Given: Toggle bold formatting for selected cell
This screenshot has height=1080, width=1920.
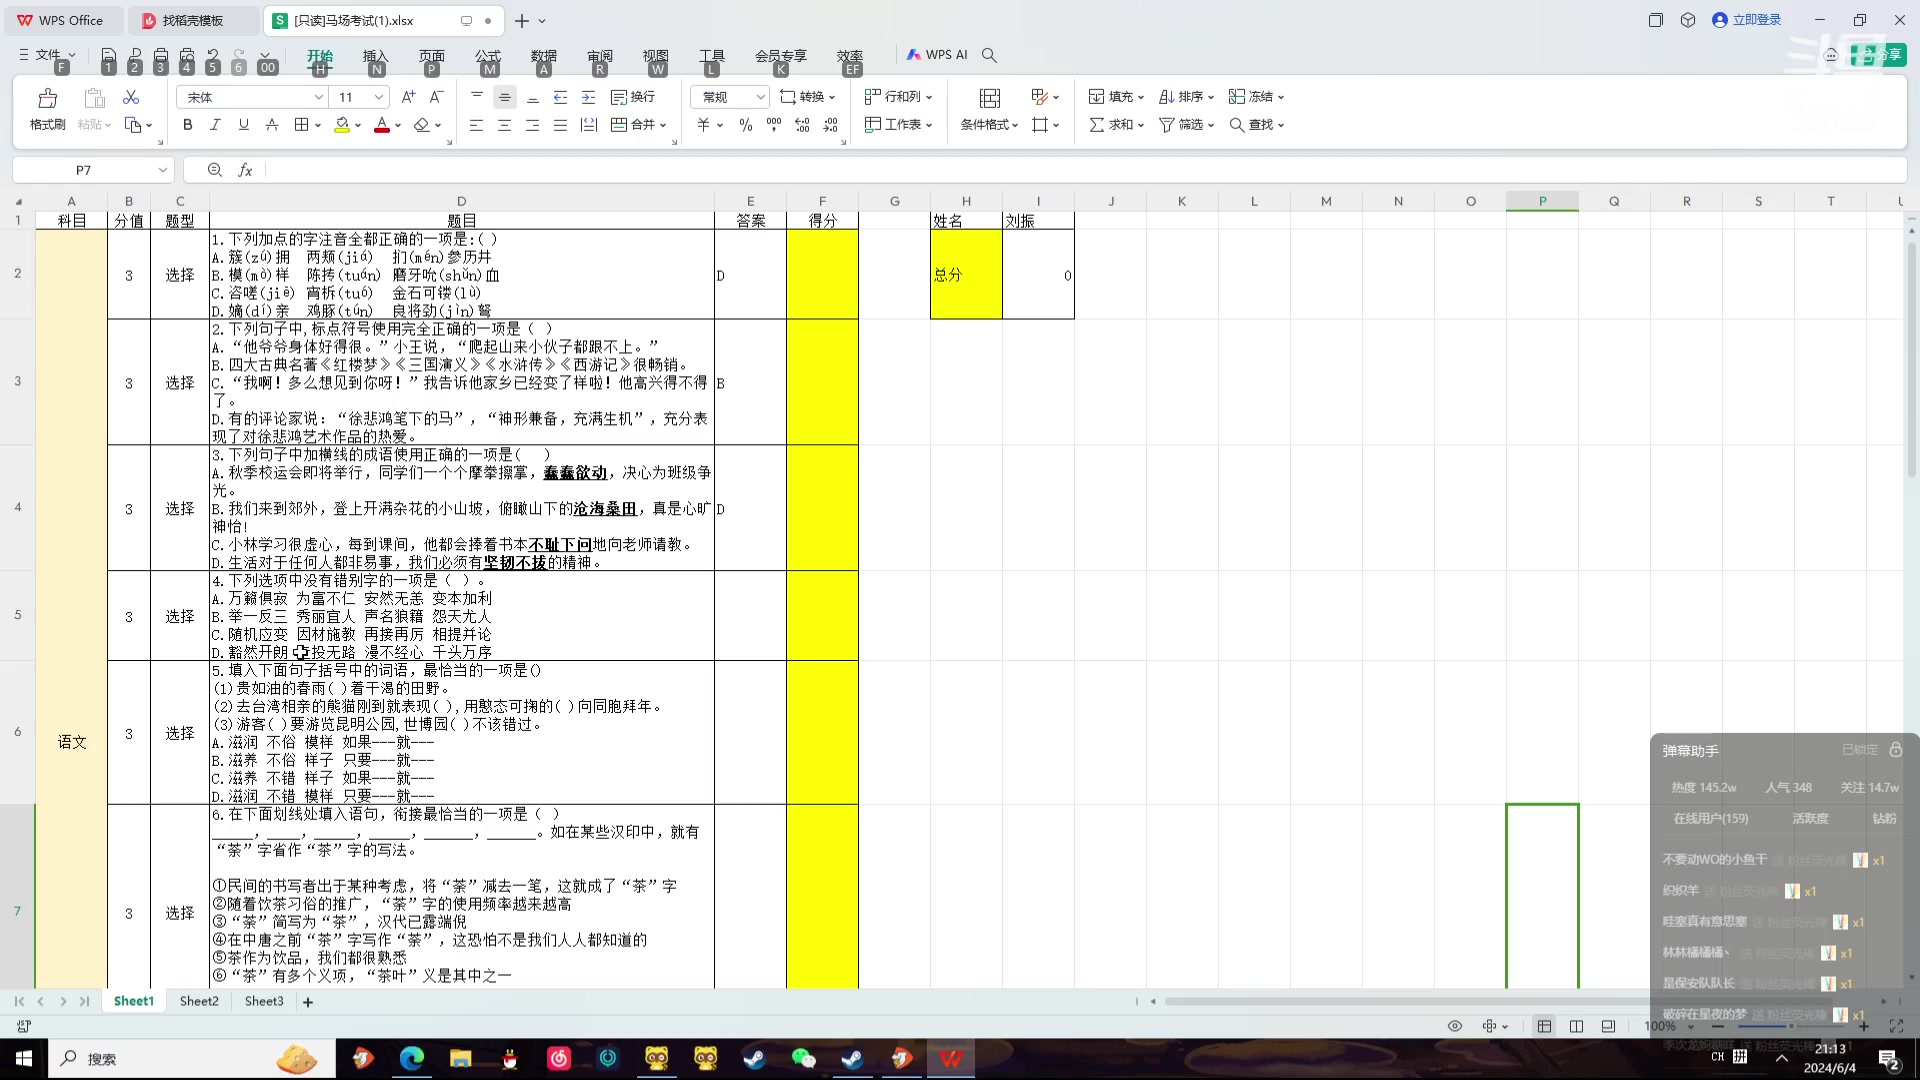Looking at the screenshot, I should 186,124.
